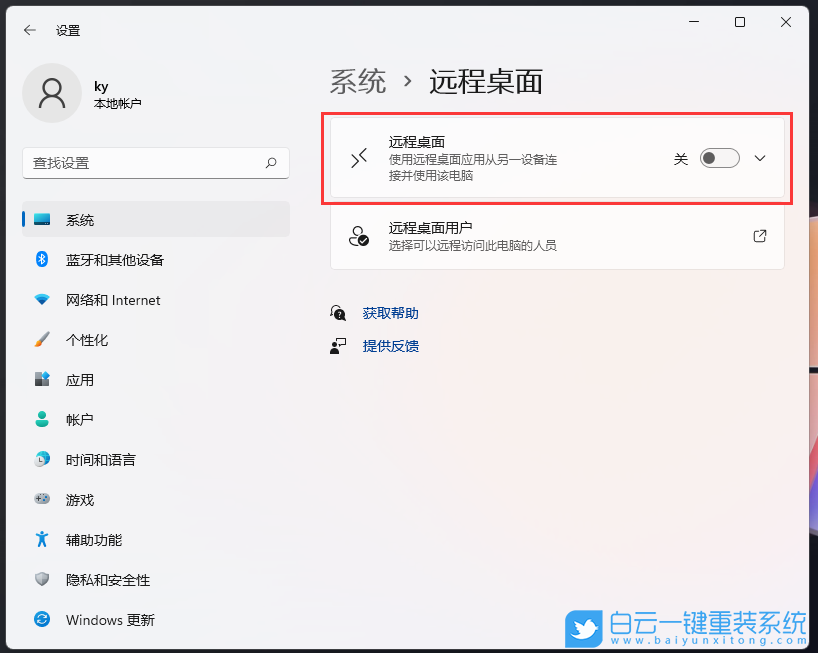Screen dimensions: 818x653
Task: Select 蓝牙和其他设备 sidebar icon
Action: [x=41, y=259]
